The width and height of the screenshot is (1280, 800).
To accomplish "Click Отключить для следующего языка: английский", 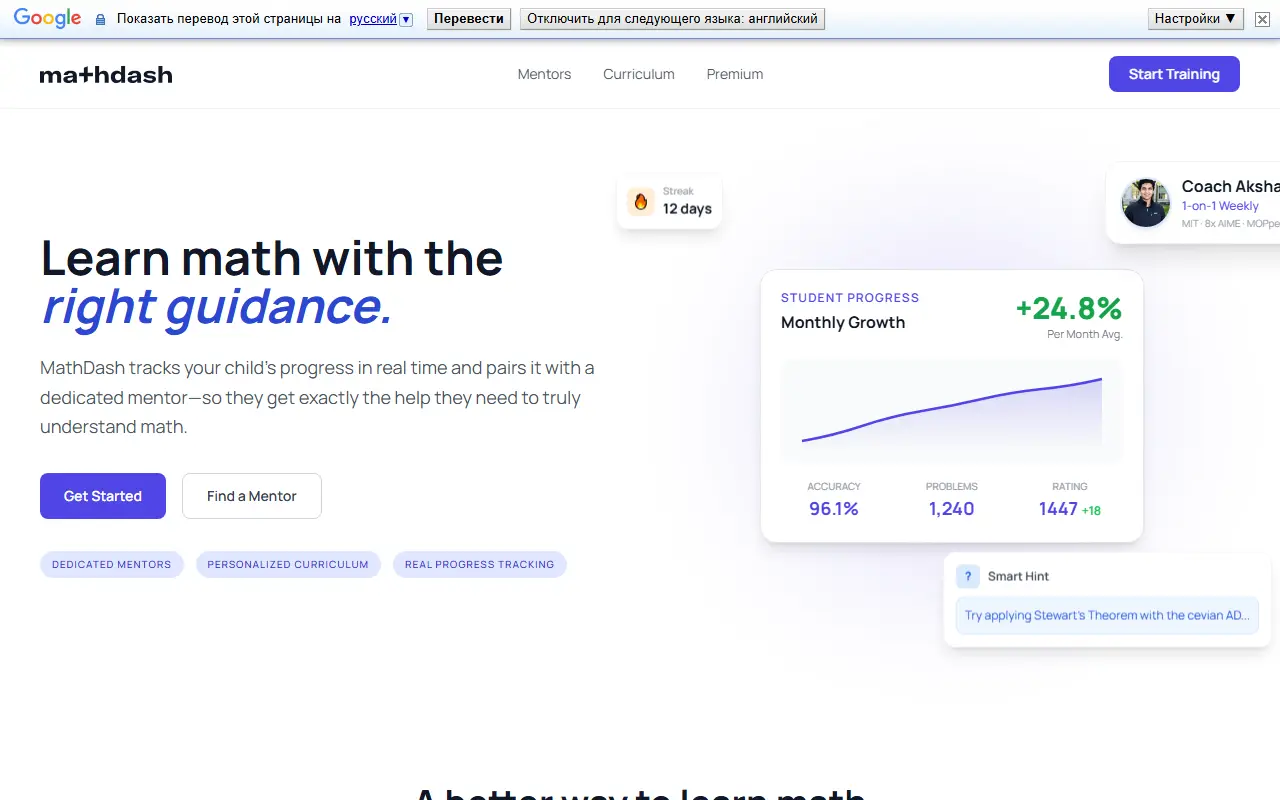I will [x=672, y=18].
